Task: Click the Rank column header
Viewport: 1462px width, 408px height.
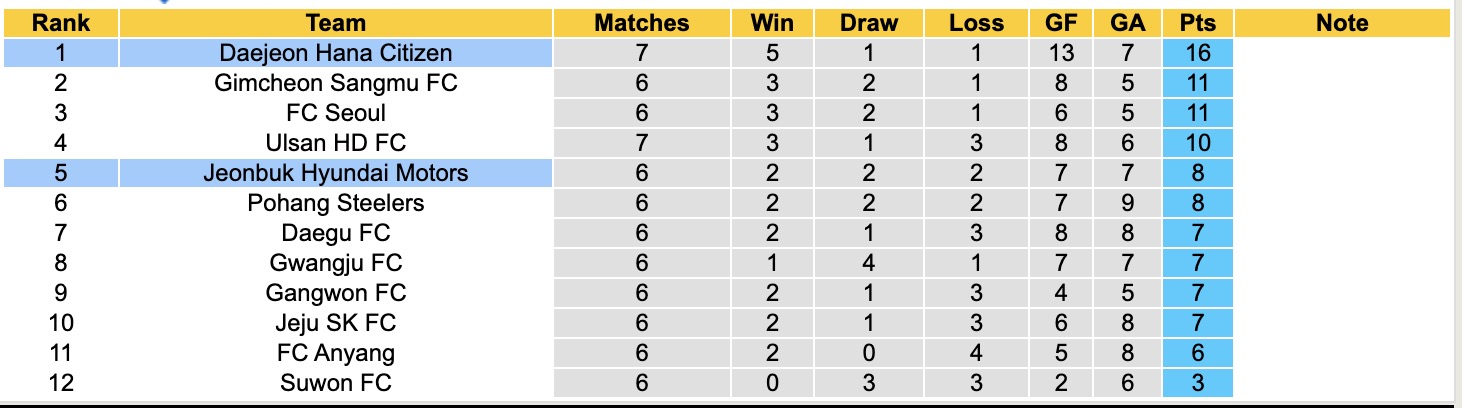Action: (x=60, y=23)
